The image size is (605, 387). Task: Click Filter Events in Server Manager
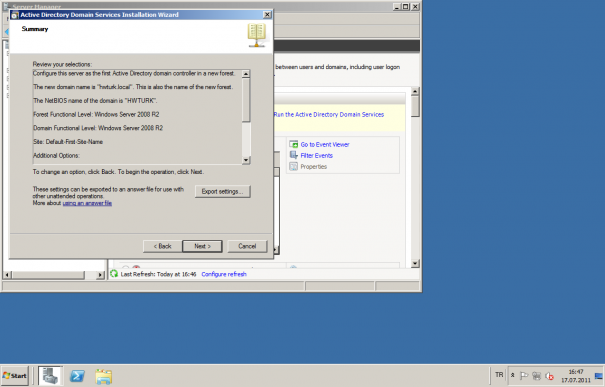pos(316,155)
